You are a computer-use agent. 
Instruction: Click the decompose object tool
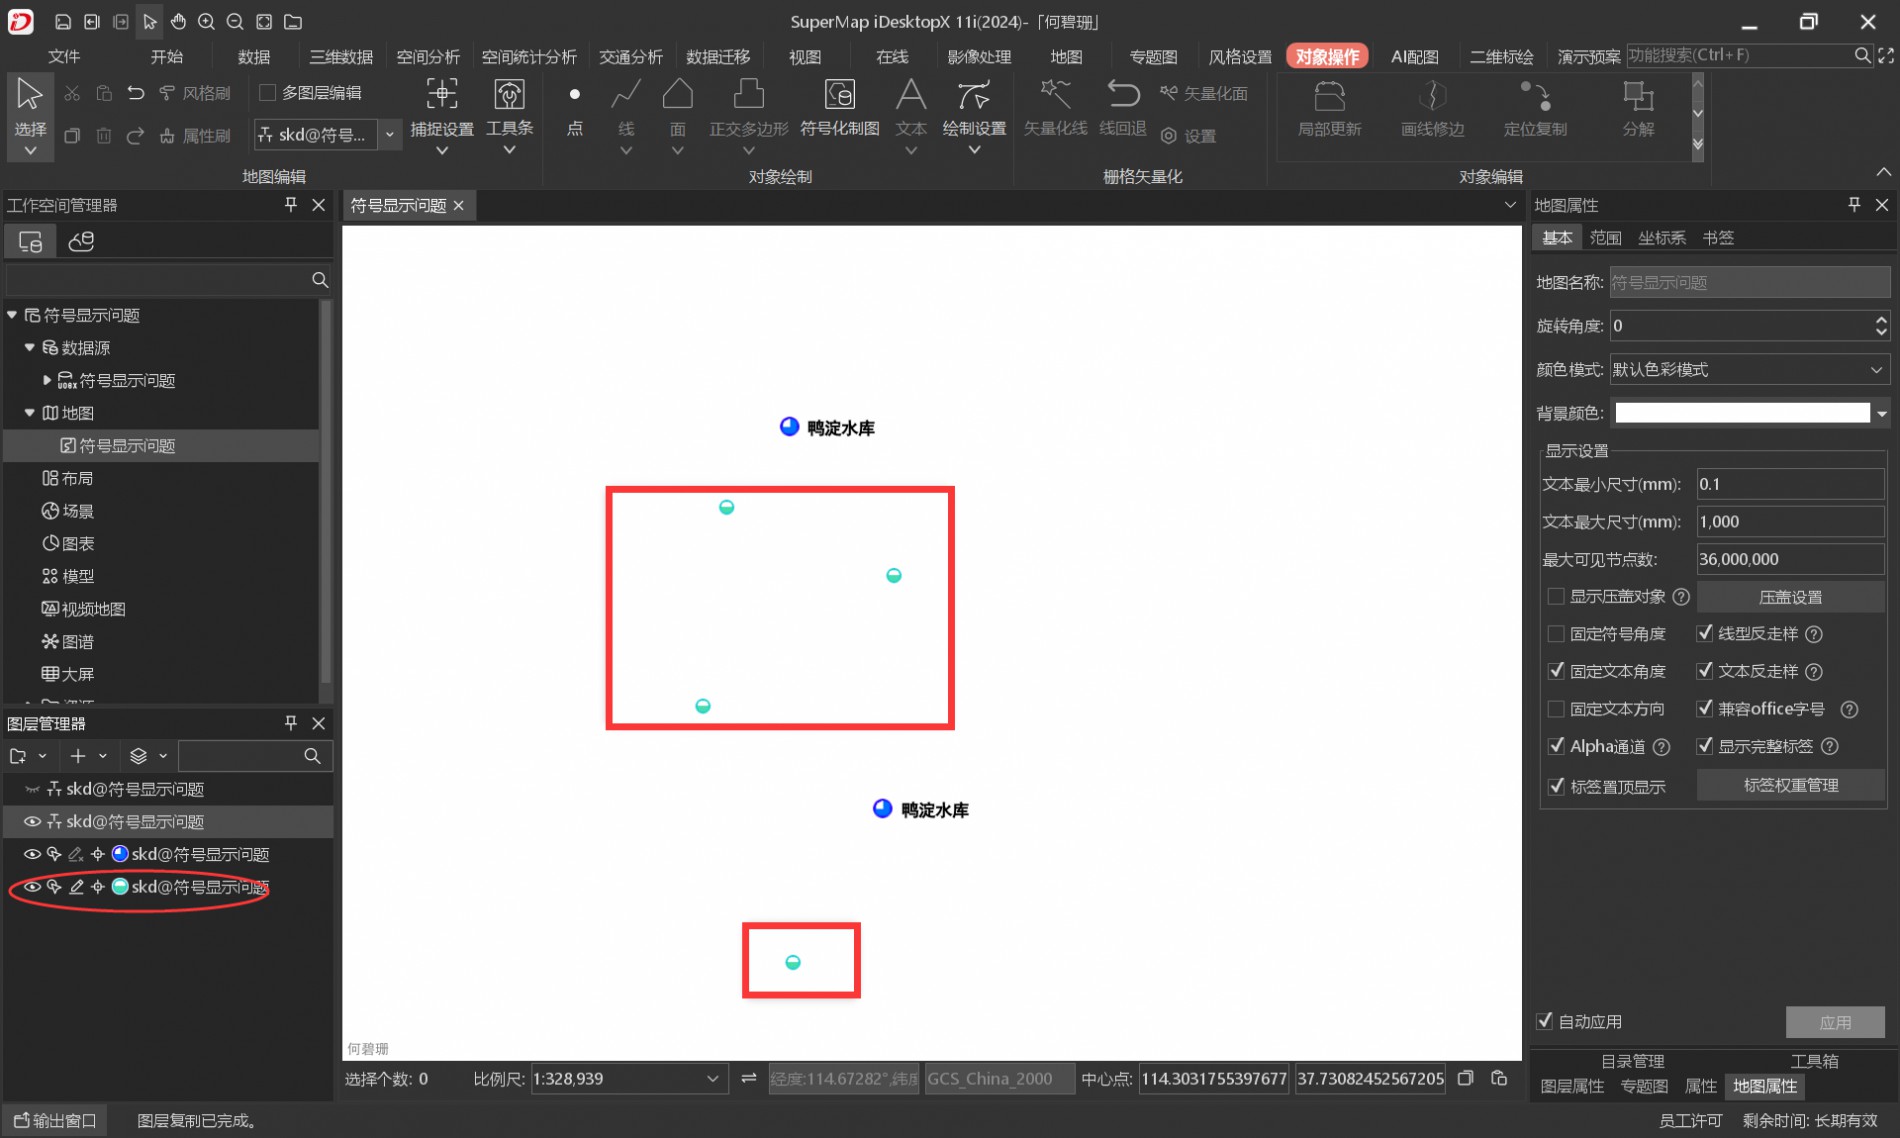(1638, 108)
